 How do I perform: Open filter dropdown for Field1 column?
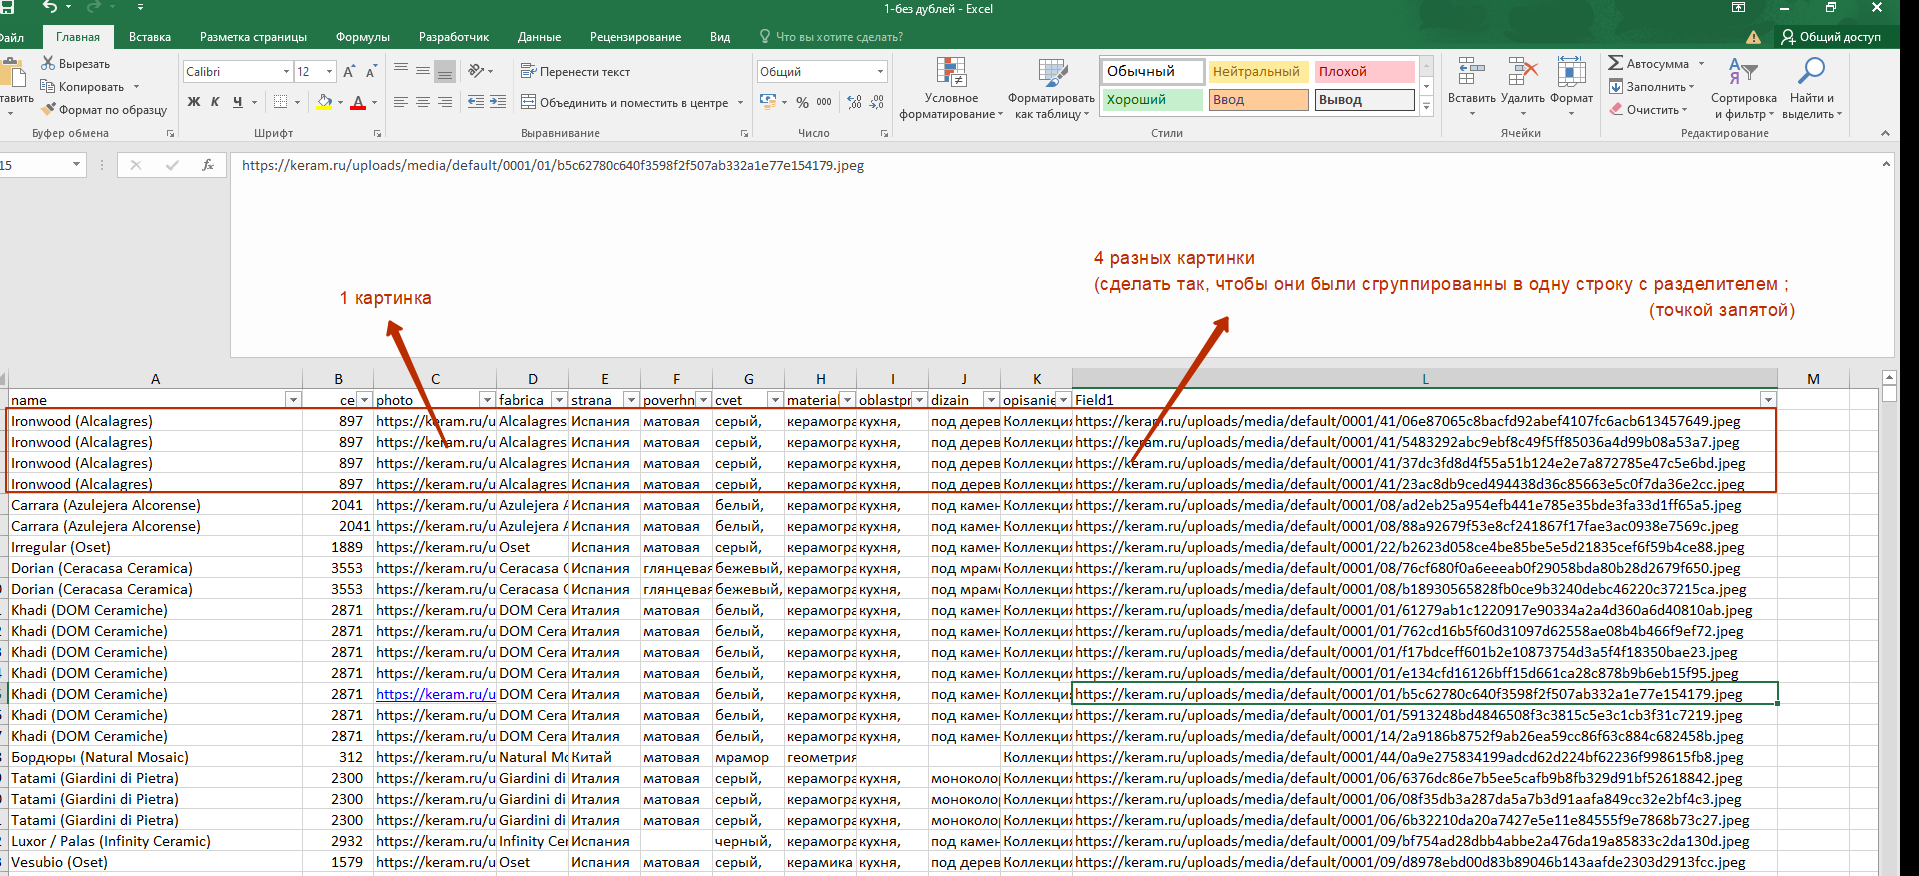click(1768, 400)
